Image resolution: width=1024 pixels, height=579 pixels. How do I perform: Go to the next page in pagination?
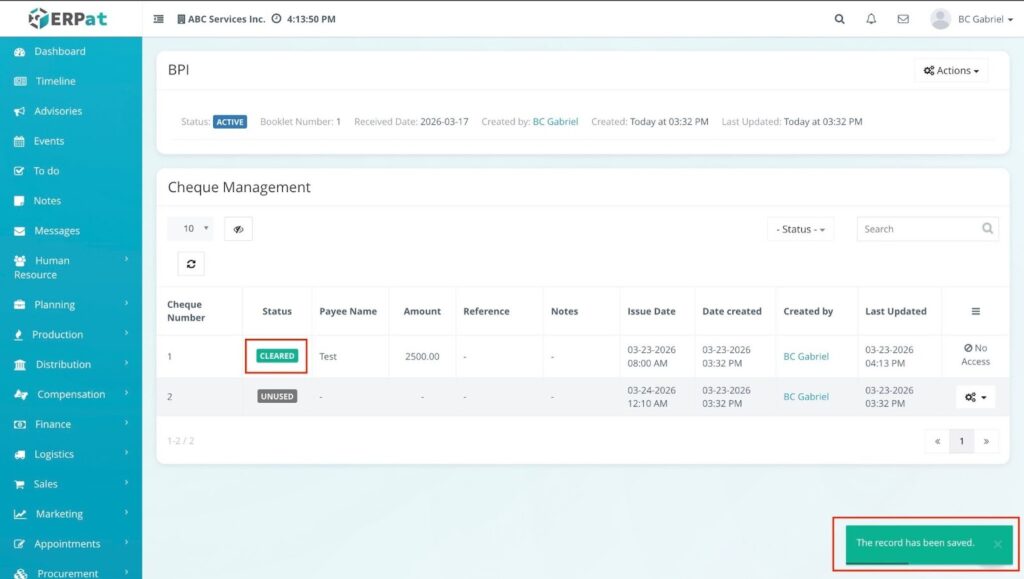986,441
